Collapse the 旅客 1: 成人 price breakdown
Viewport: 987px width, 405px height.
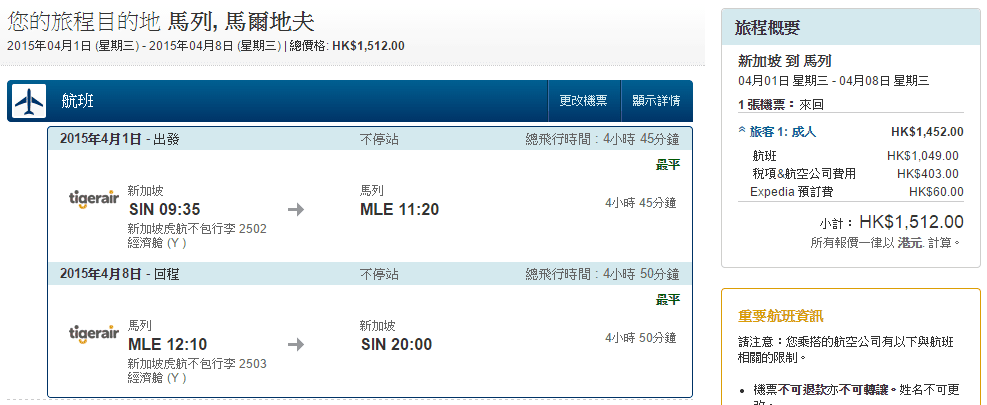coord(742,131)
